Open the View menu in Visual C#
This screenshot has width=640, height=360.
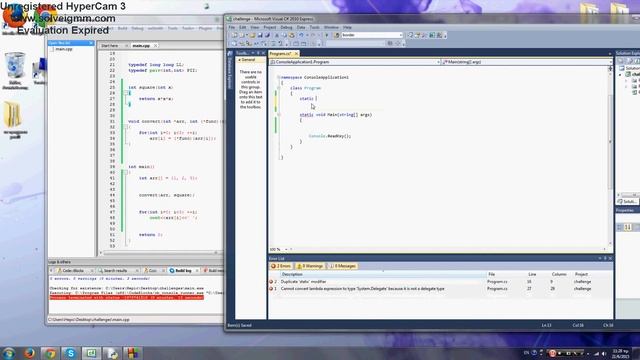pyautogui.click(x=255, y=27)
